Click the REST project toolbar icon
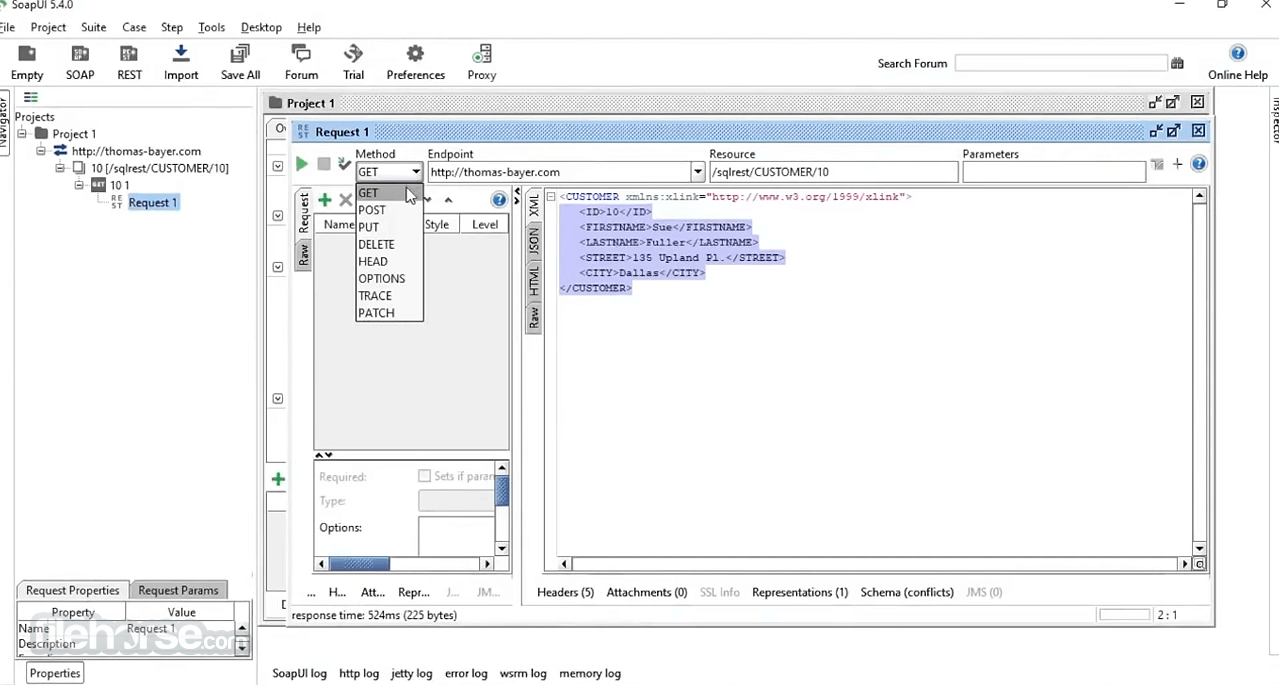The width and height of the screenshot is (1279, 685). click(129, 62)
